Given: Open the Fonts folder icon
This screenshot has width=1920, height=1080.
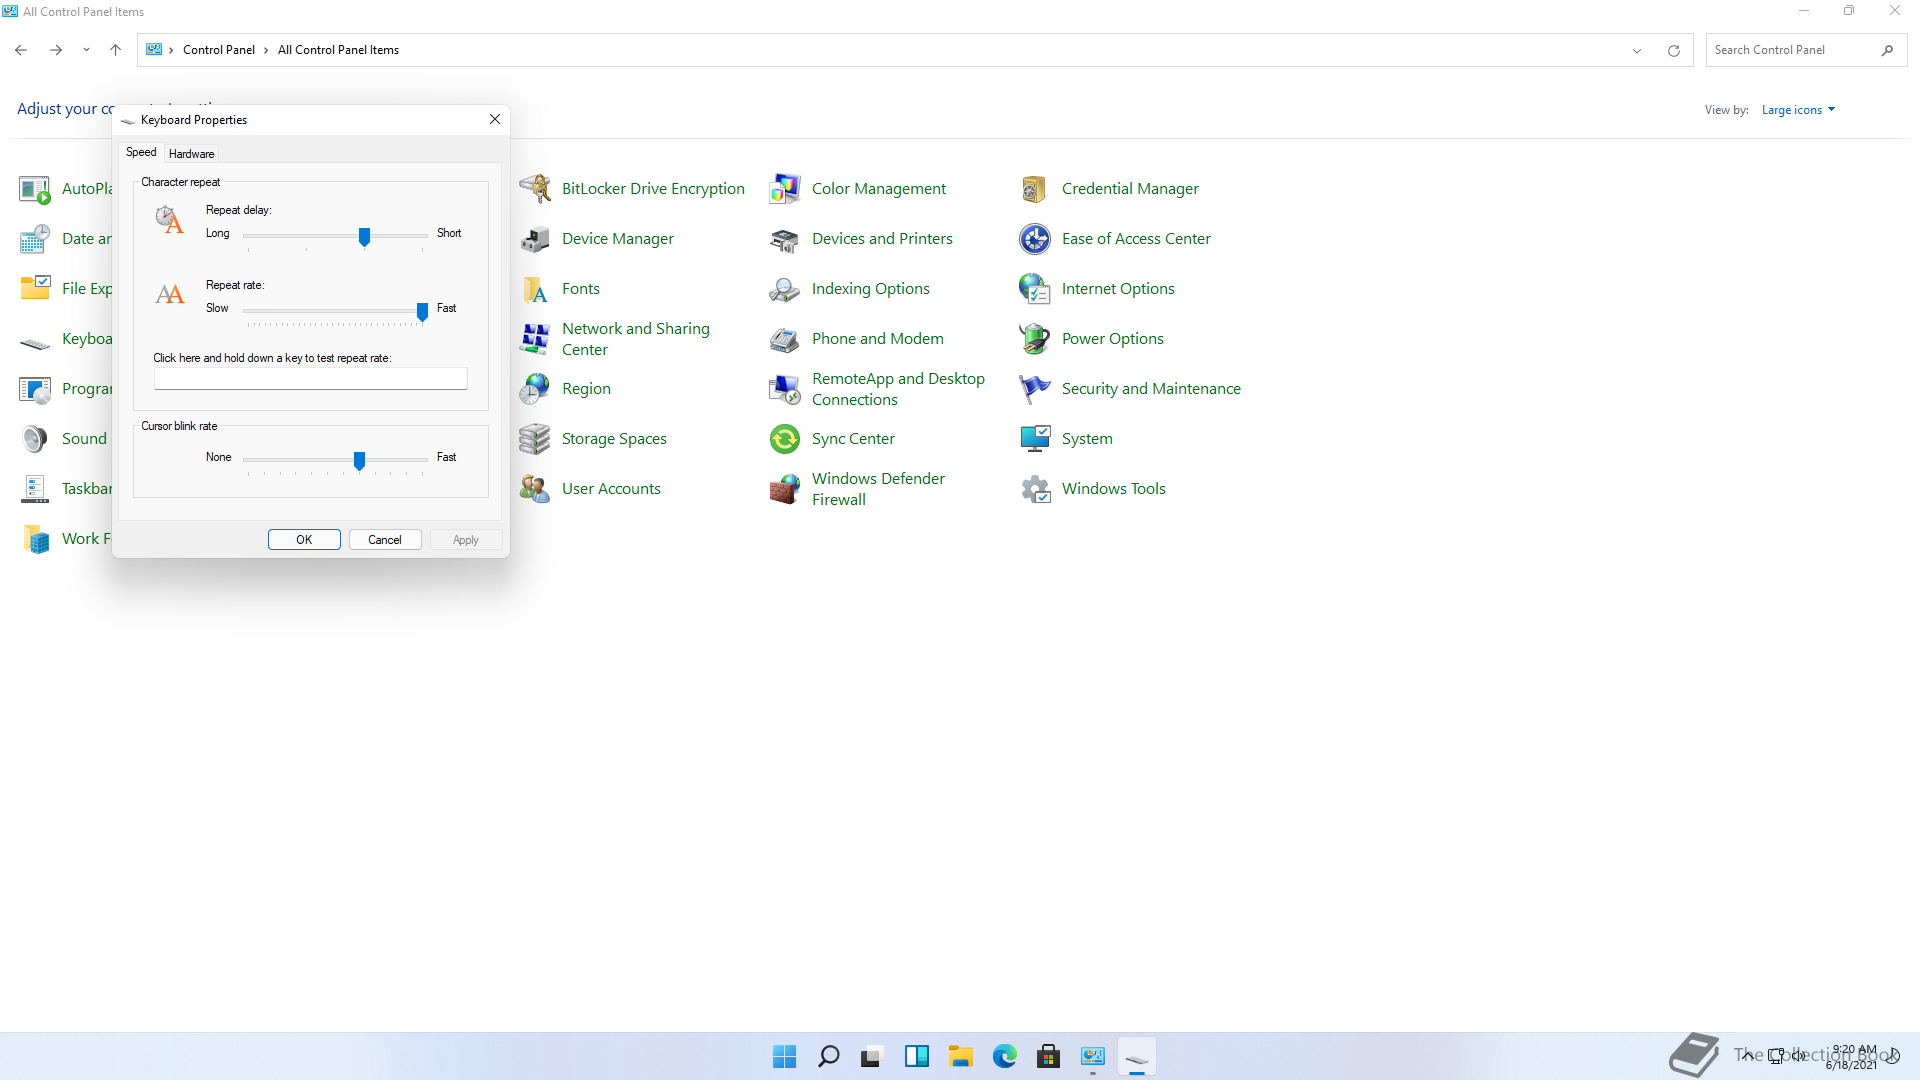Looking at the screenshot, I should coord(535,288).
